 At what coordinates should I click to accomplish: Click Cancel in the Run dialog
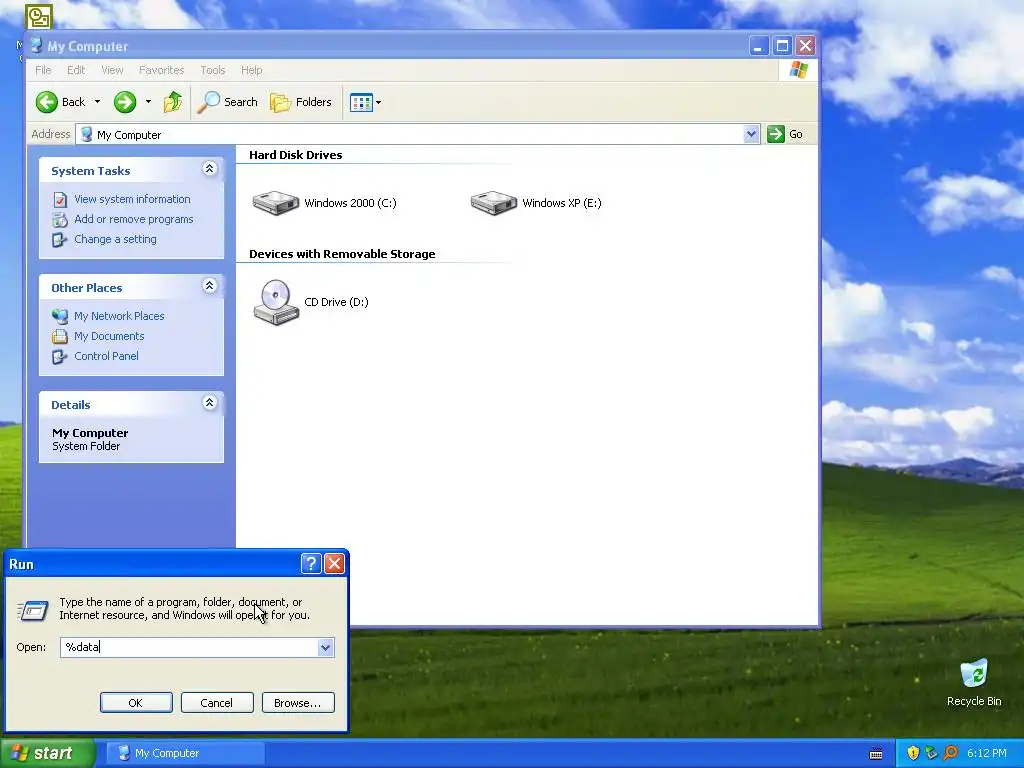coord(217,703)
